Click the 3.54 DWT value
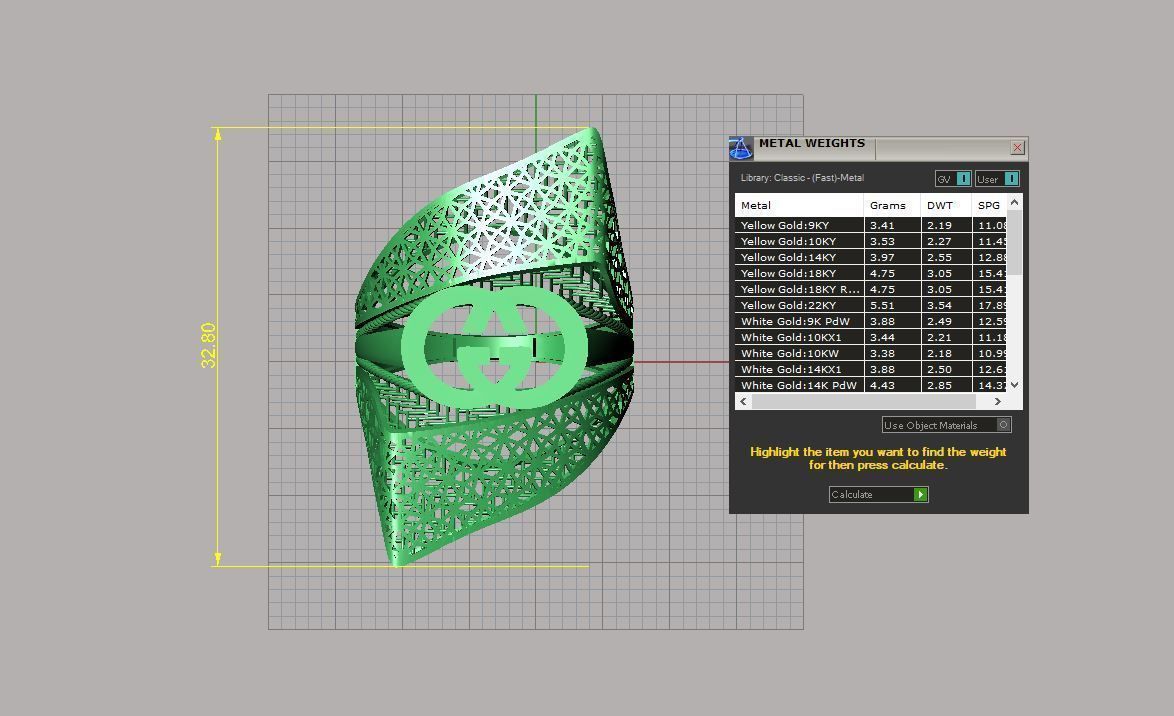 (x=939, y=305)
